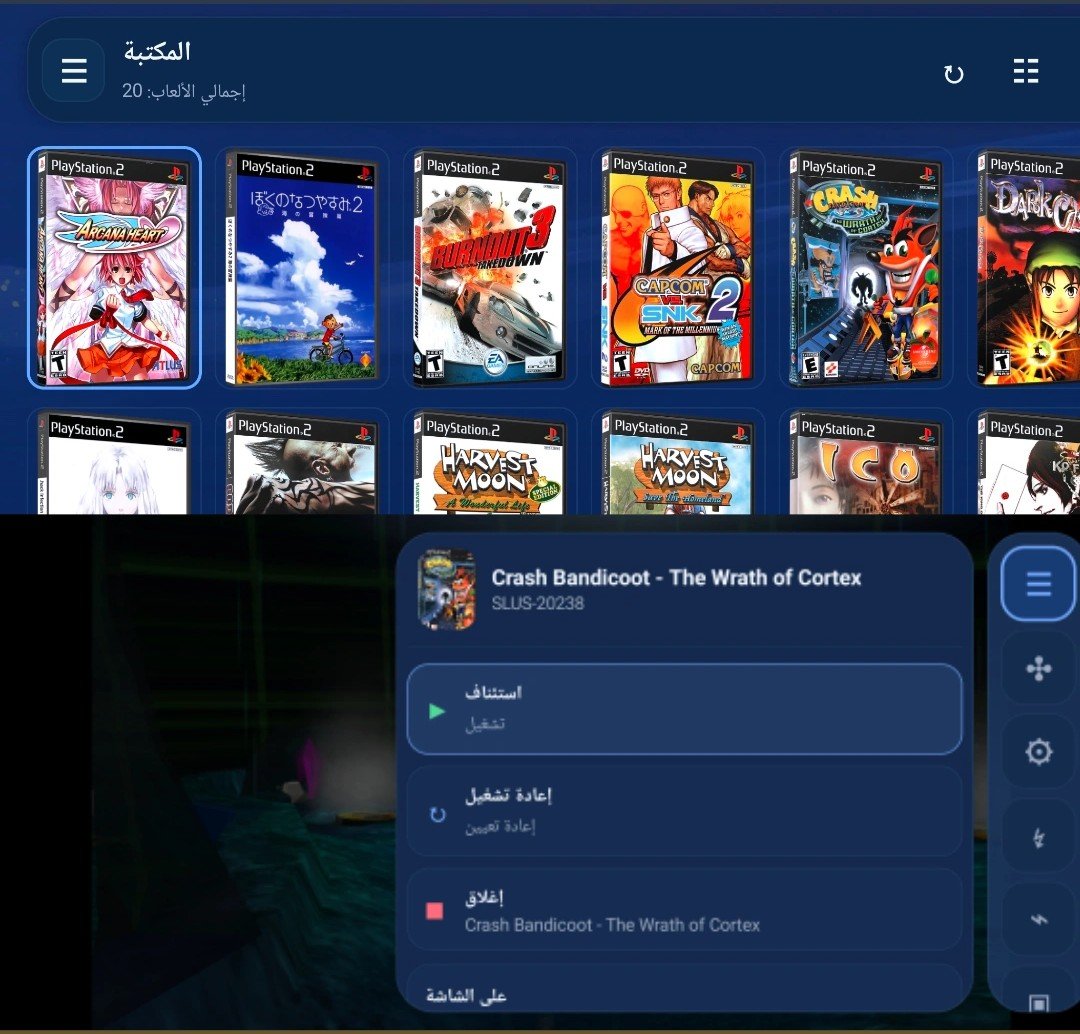Click the green play triangle icon
This screenshot has height=1034, width=1080.
point(437,711)
